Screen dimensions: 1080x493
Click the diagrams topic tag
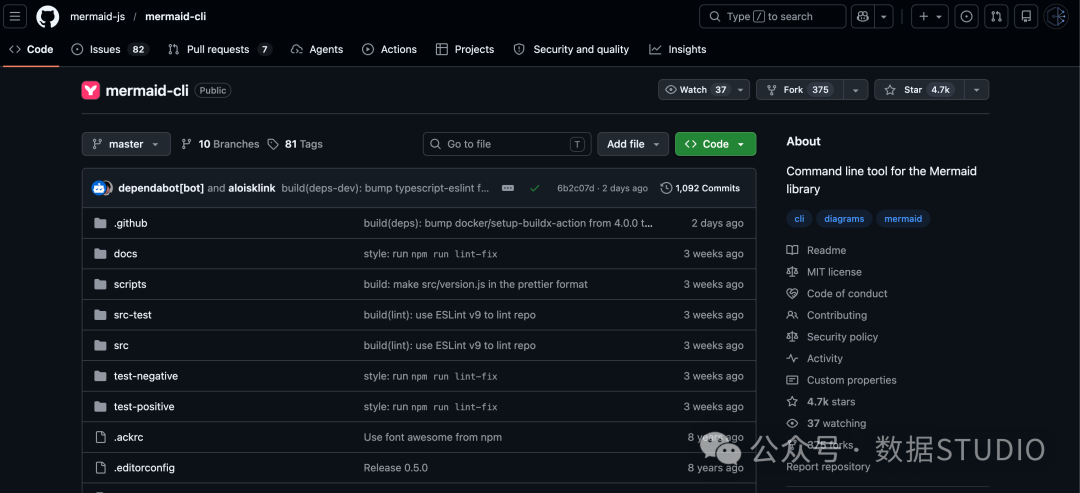[x=844, y=218]
